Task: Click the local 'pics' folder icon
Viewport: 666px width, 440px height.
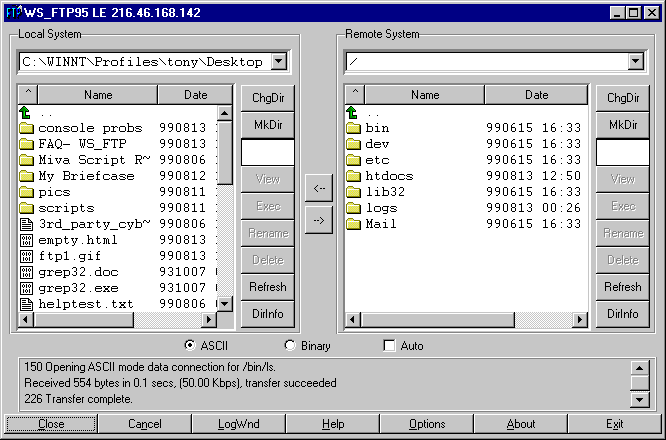Action: point(26,192)
